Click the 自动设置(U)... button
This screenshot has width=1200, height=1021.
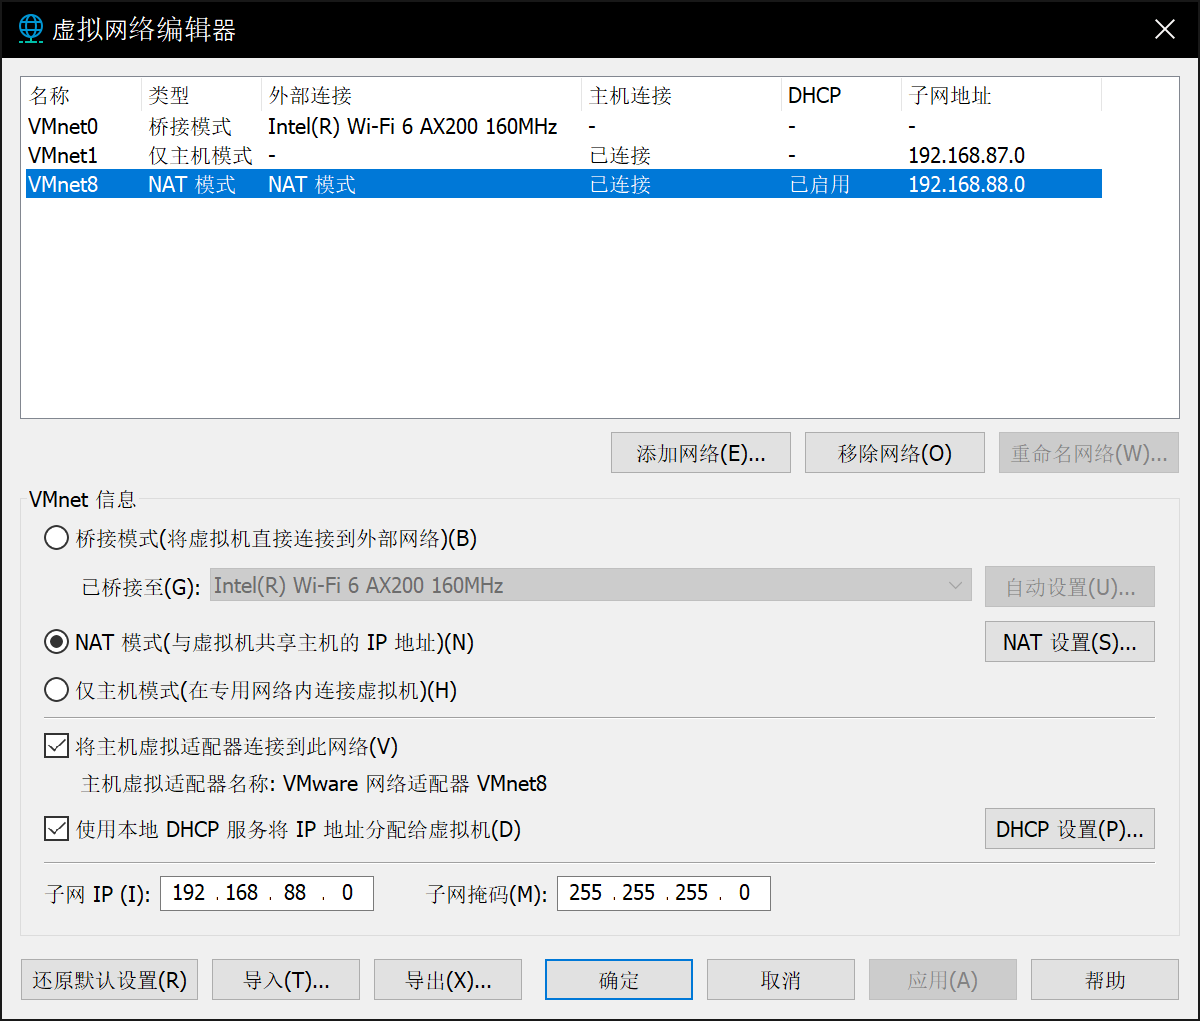tap(1070, 587)
